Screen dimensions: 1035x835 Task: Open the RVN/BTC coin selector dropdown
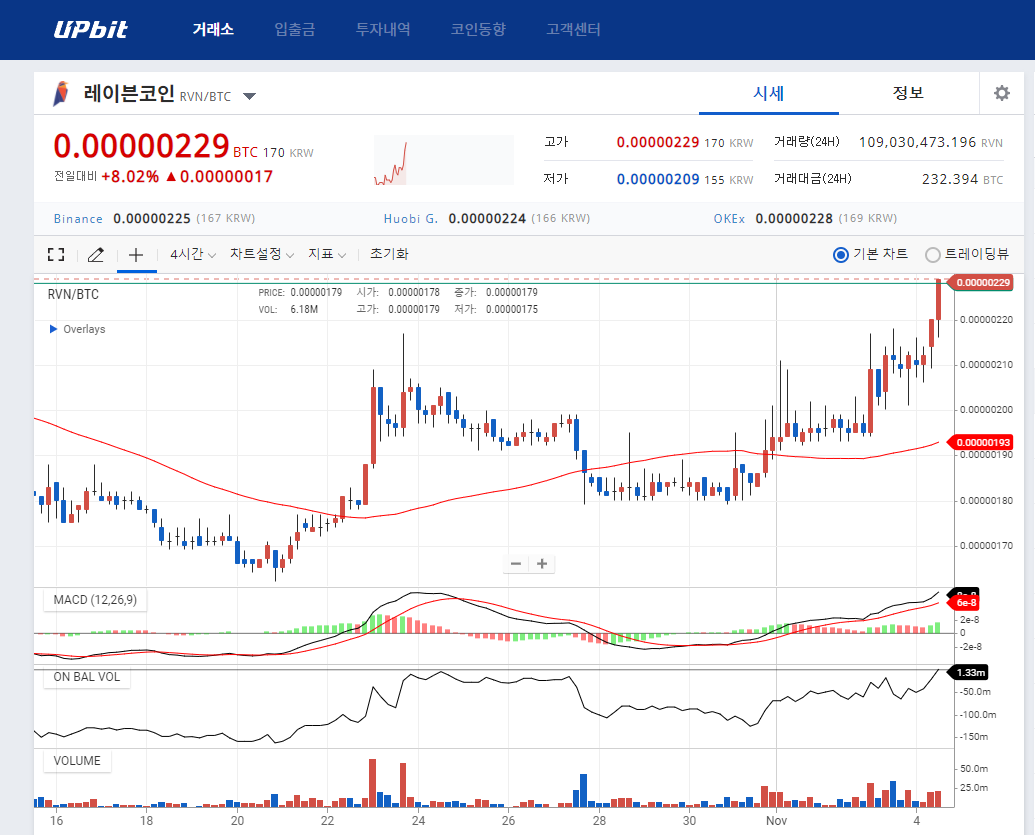(250, 96)
